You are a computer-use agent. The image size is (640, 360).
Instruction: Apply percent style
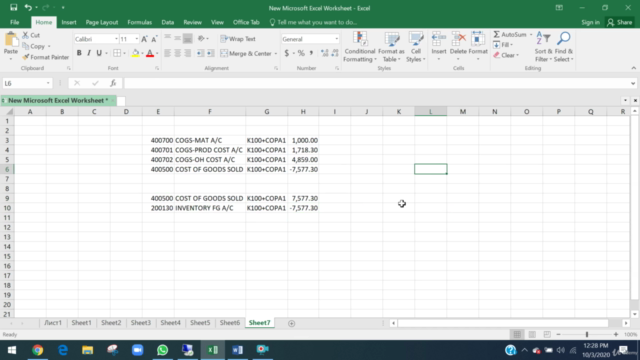tap(301, 53)
